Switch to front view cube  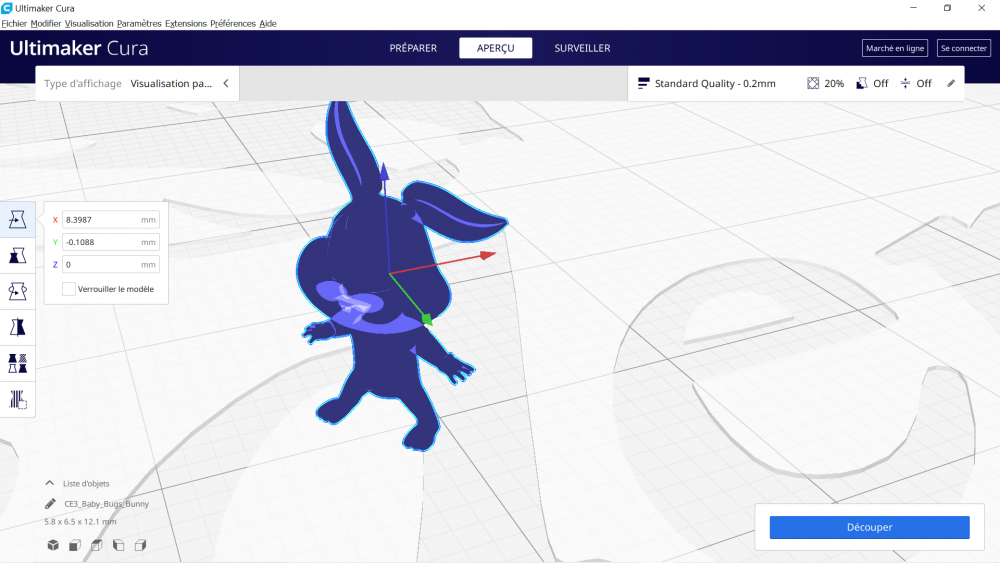click(x=75, y=545)
